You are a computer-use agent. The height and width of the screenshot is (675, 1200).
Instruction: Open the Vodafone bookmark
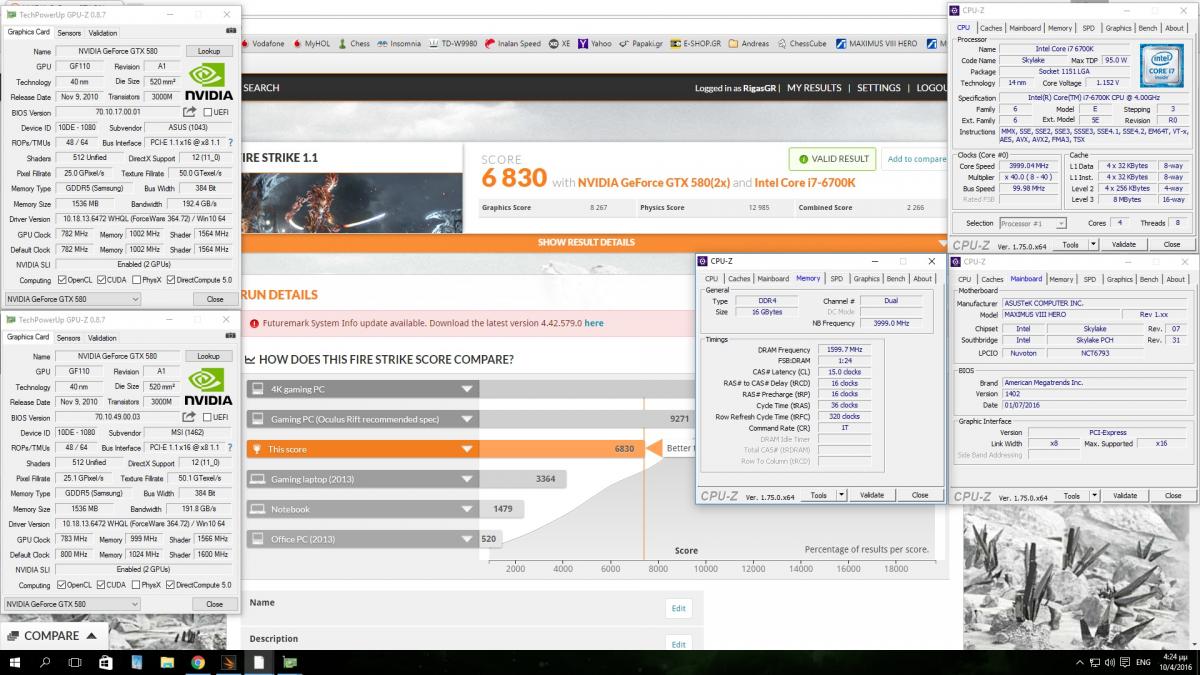262,44
